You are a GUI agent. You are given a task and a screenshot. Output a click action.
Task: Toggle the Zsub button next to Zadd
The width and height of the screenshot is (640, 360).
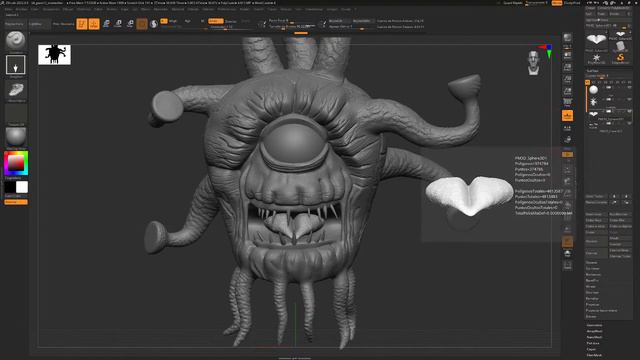coord(231,21)
